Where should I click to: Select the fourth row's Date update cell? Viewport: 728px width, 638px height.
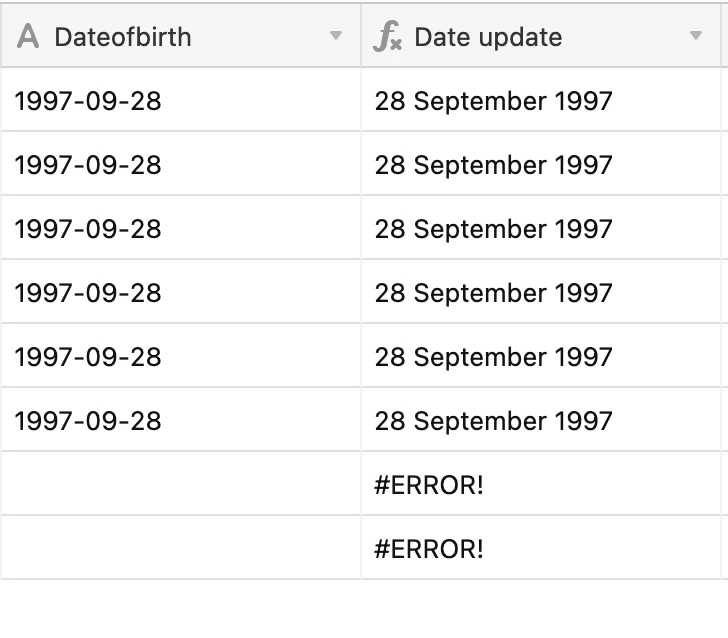(493, 293)
